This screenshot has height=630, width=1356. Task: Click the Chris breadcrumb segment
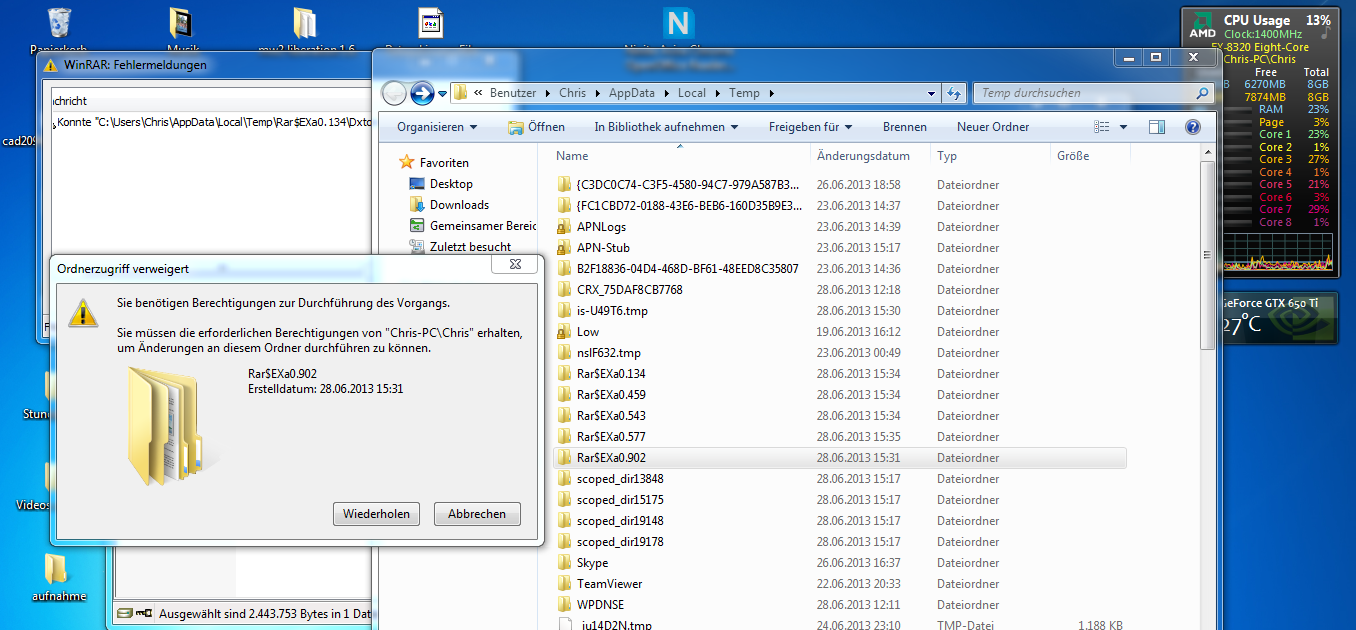(573, 93)
